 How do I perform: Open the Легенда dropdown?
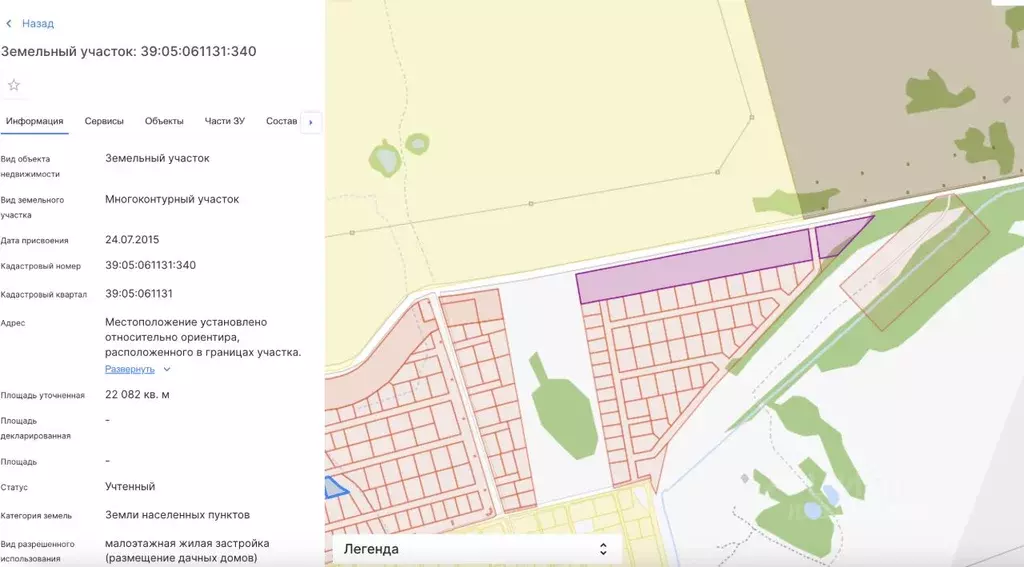pyautogui.click(x=476, y=549)
